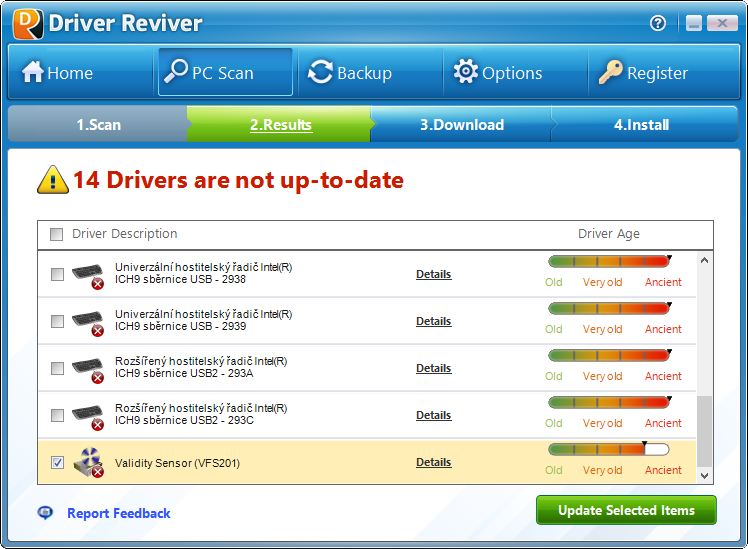Click the Validity Sensor disc icon
This screenshot has width=748, height=549.
point(89,462)
